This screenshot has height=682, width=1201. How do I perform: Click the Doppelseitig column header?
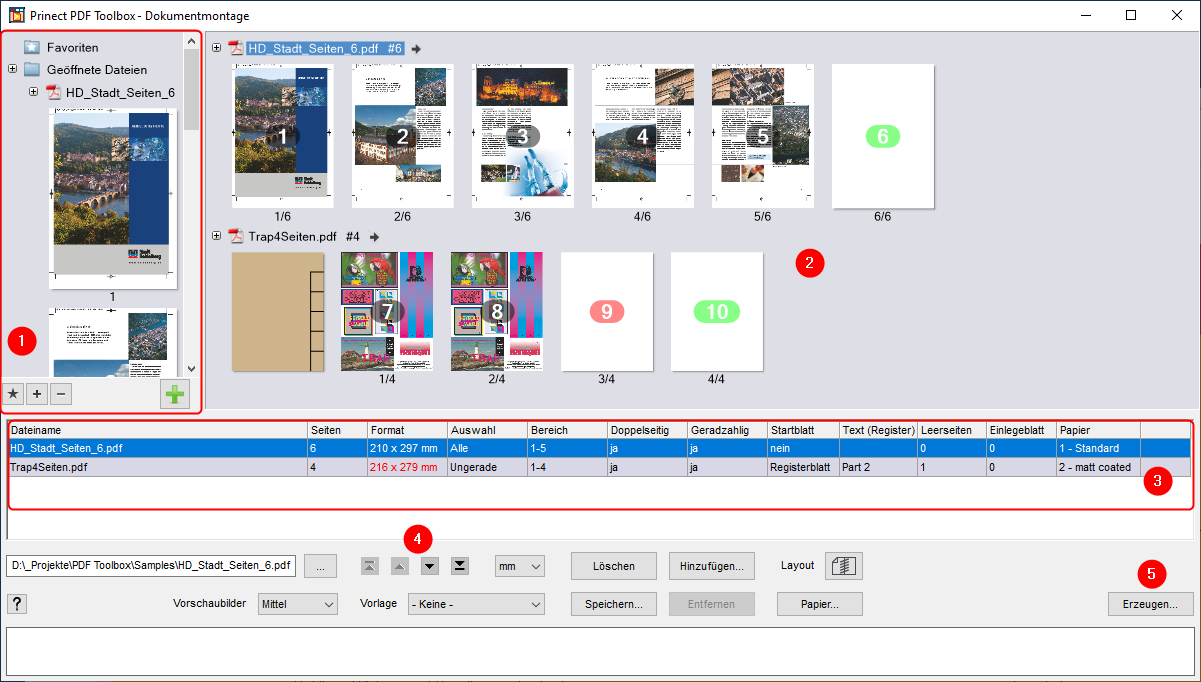click(x=648, y=430)
